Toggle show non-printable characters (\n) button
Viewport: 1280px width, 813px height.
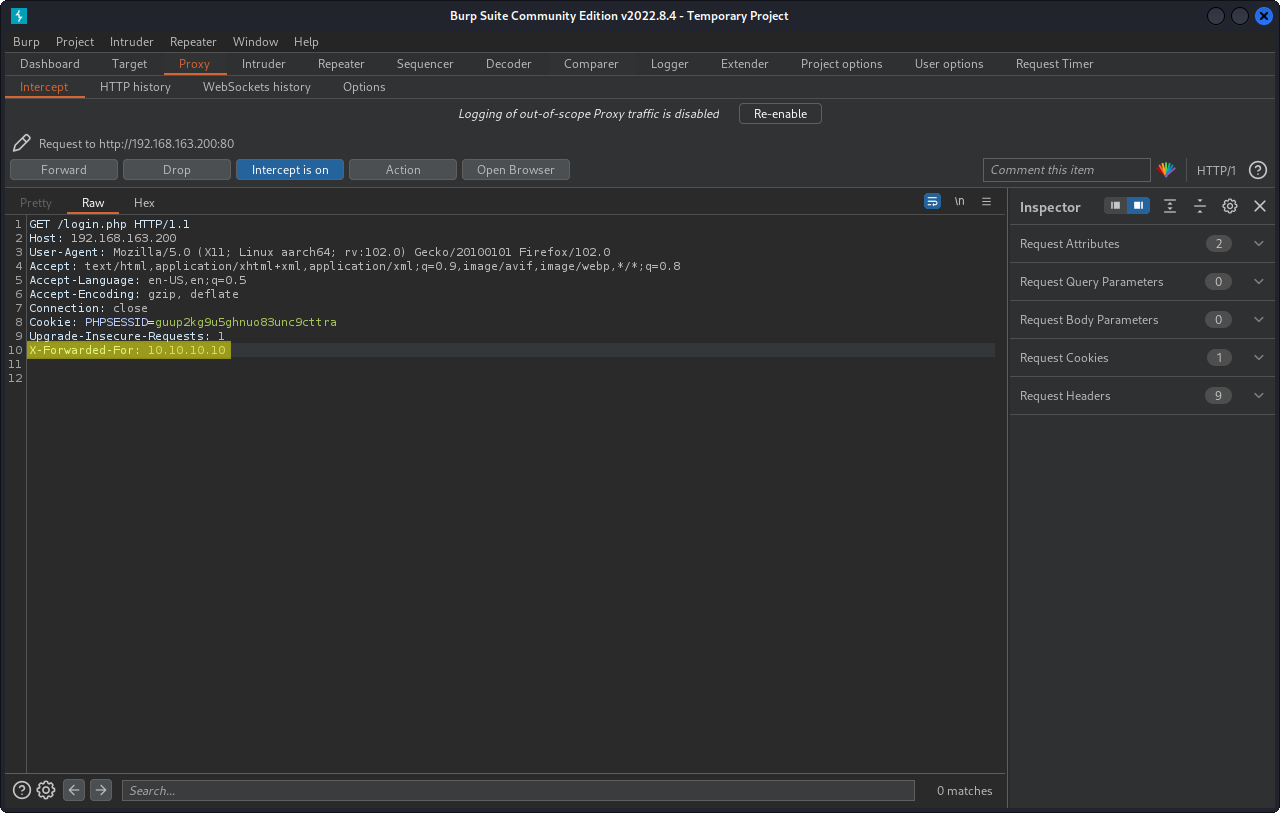(959, 201)
